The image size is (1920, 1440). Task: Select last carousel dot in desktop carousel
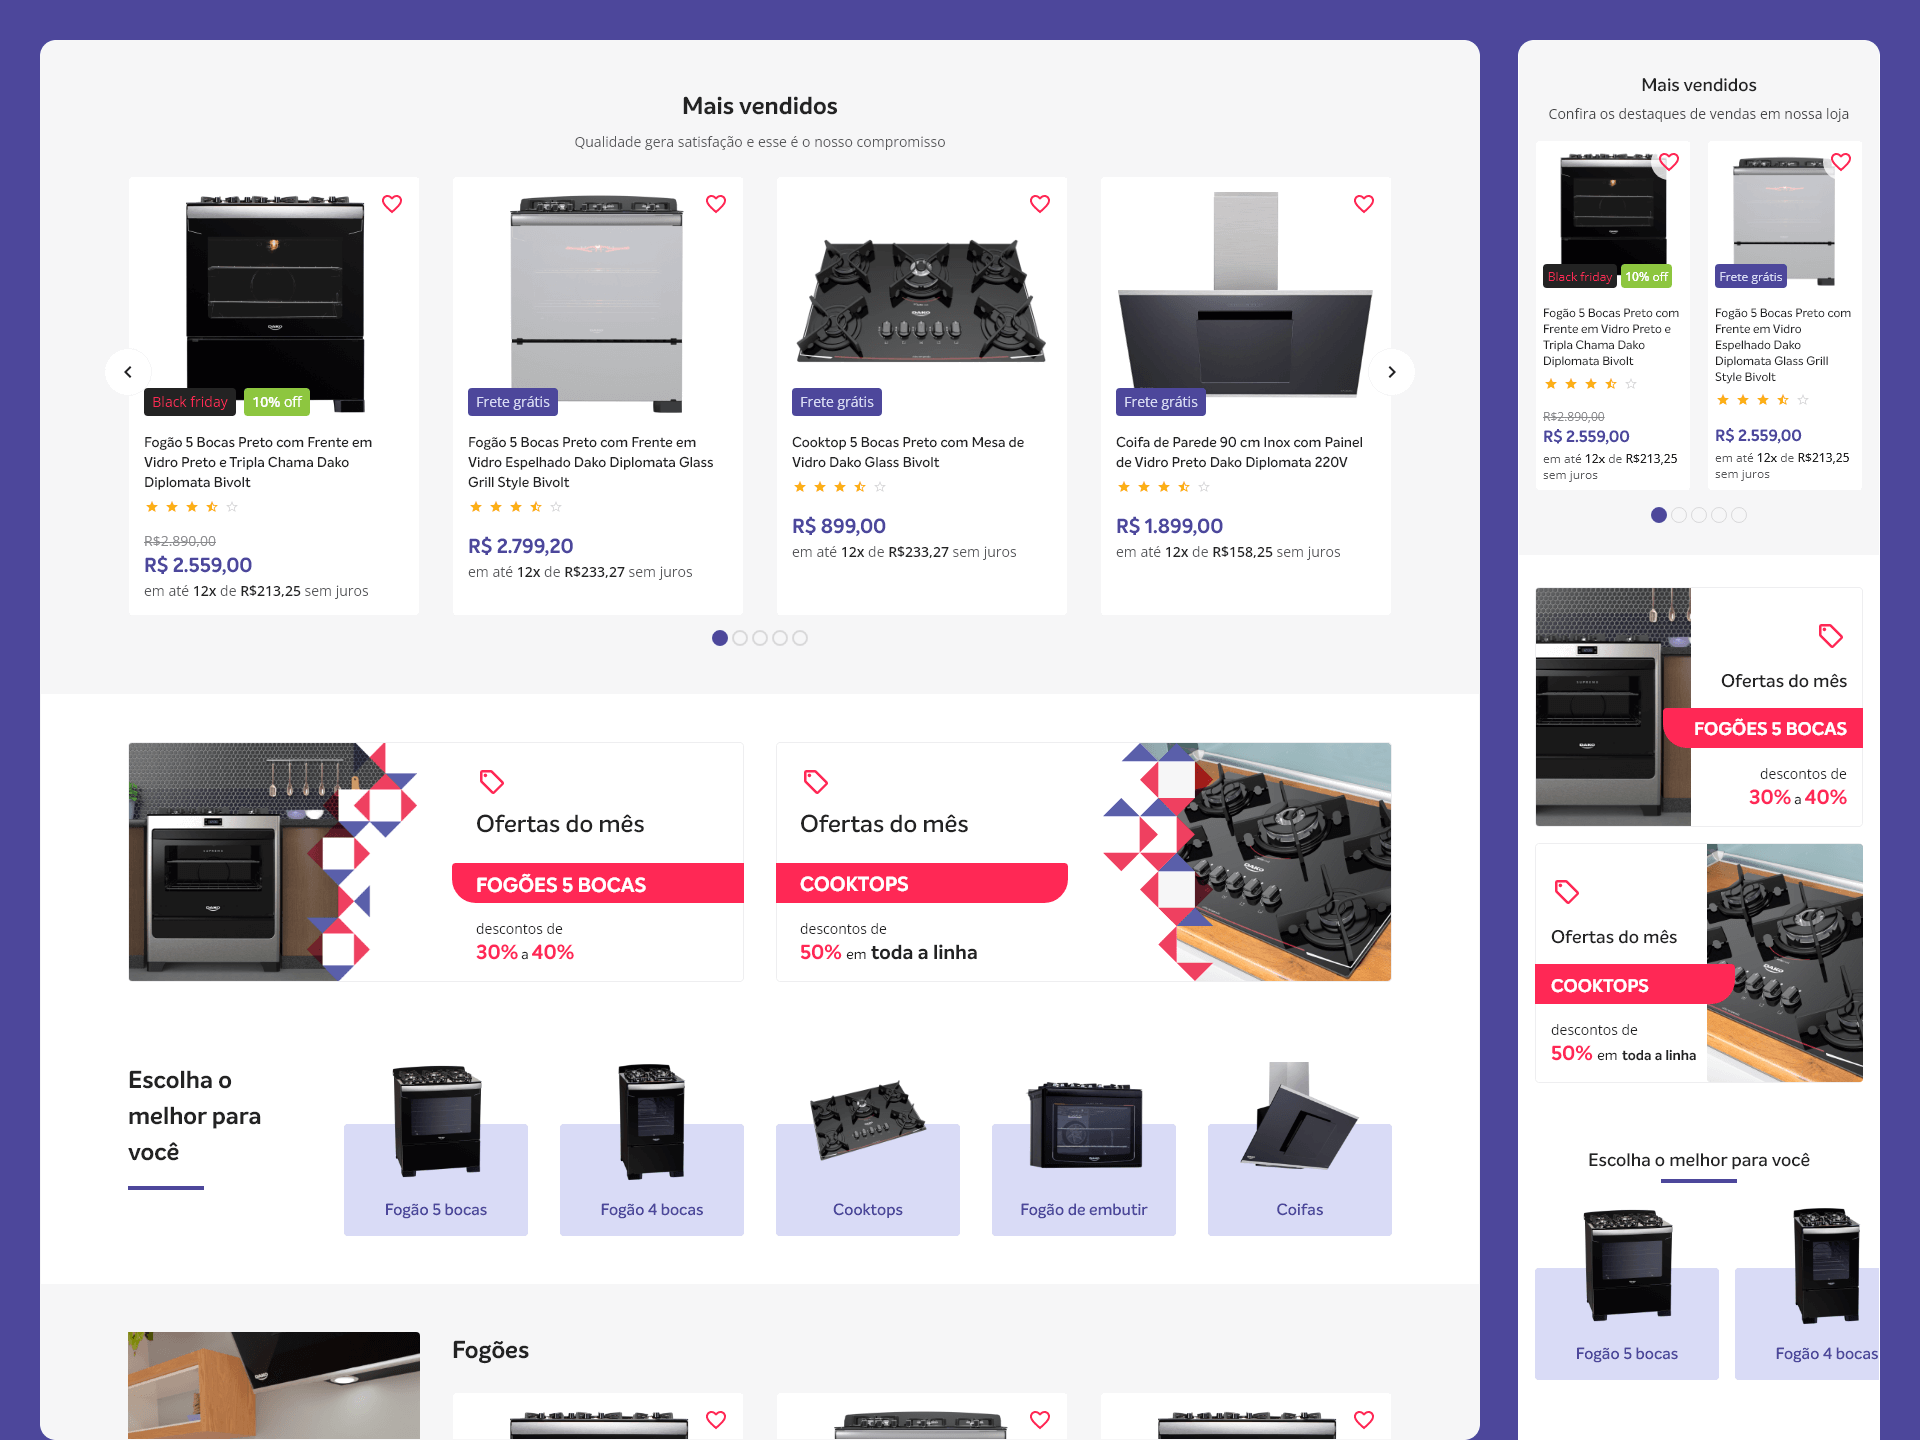[x=800, y=638]
